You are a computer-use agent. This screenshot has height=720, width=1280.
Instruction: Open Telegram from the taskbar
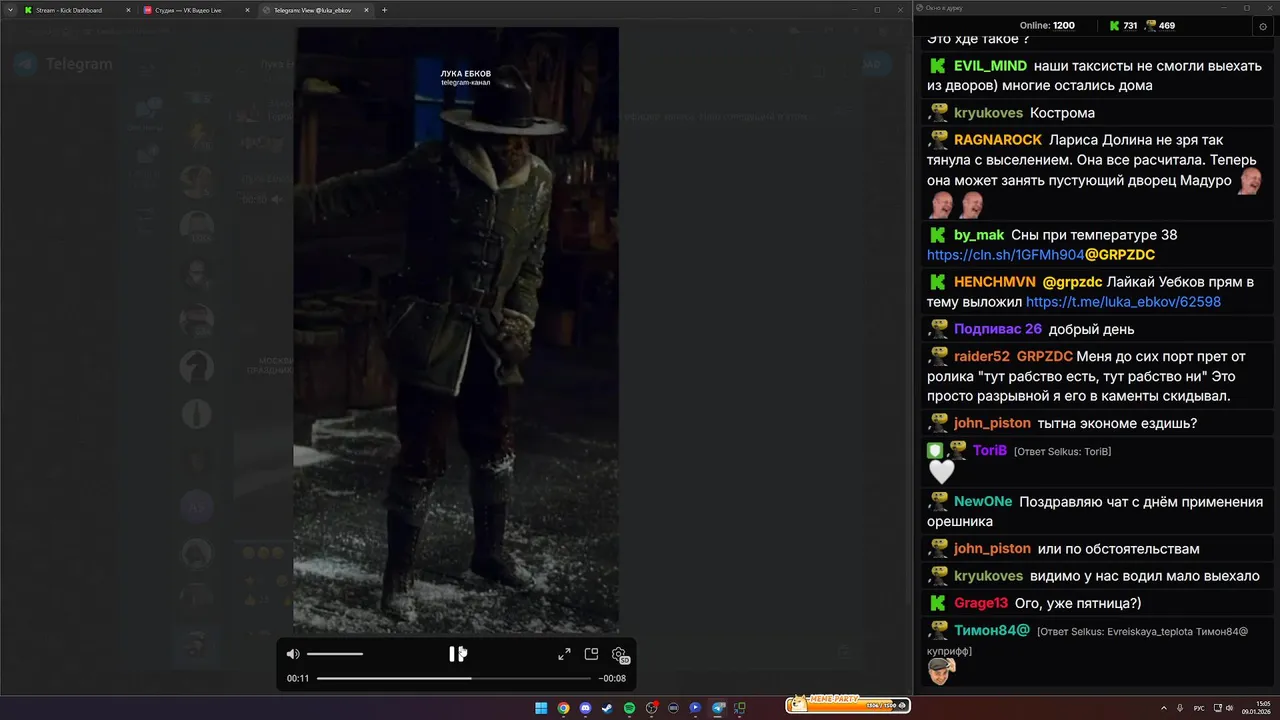tap(717, 708)
